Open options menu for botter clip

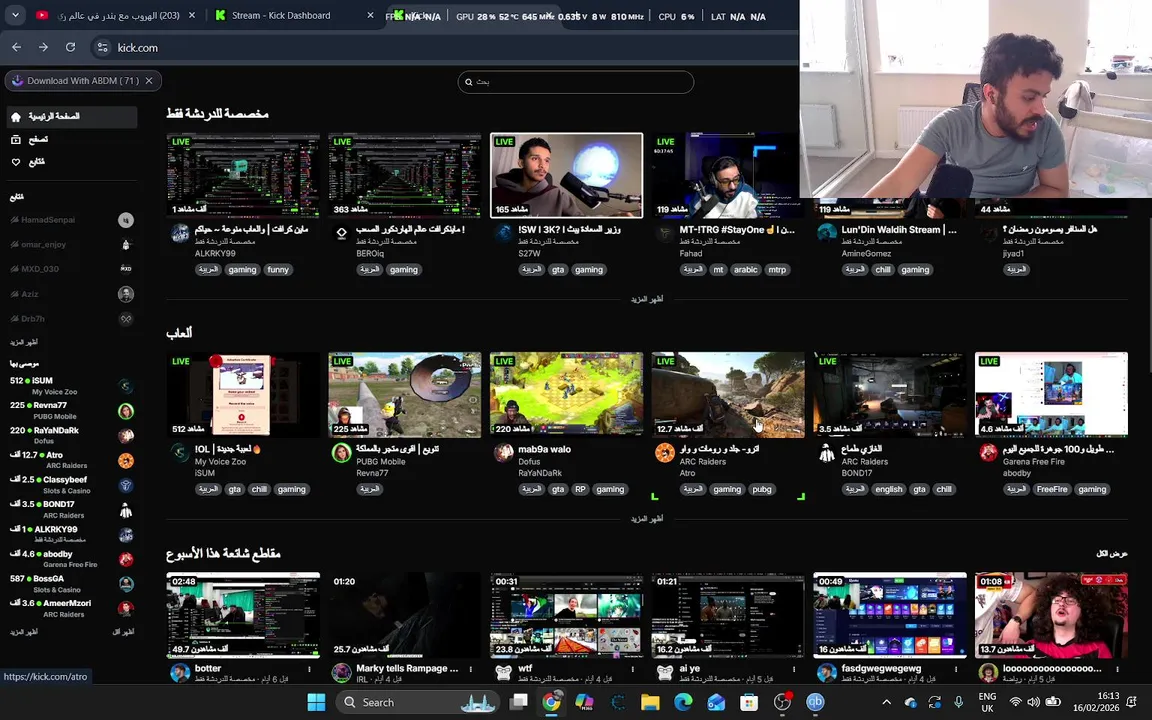(x=309, y=669)
